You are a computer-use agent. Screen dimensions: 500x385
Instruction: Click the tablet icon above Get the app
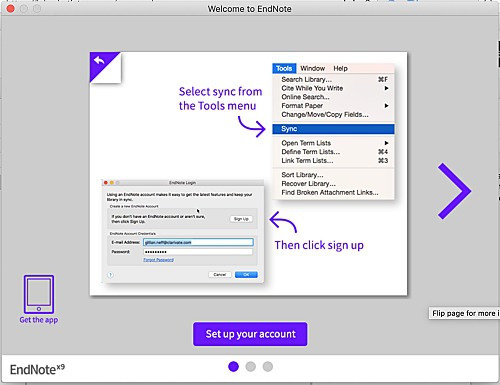(x=39, y=294)
